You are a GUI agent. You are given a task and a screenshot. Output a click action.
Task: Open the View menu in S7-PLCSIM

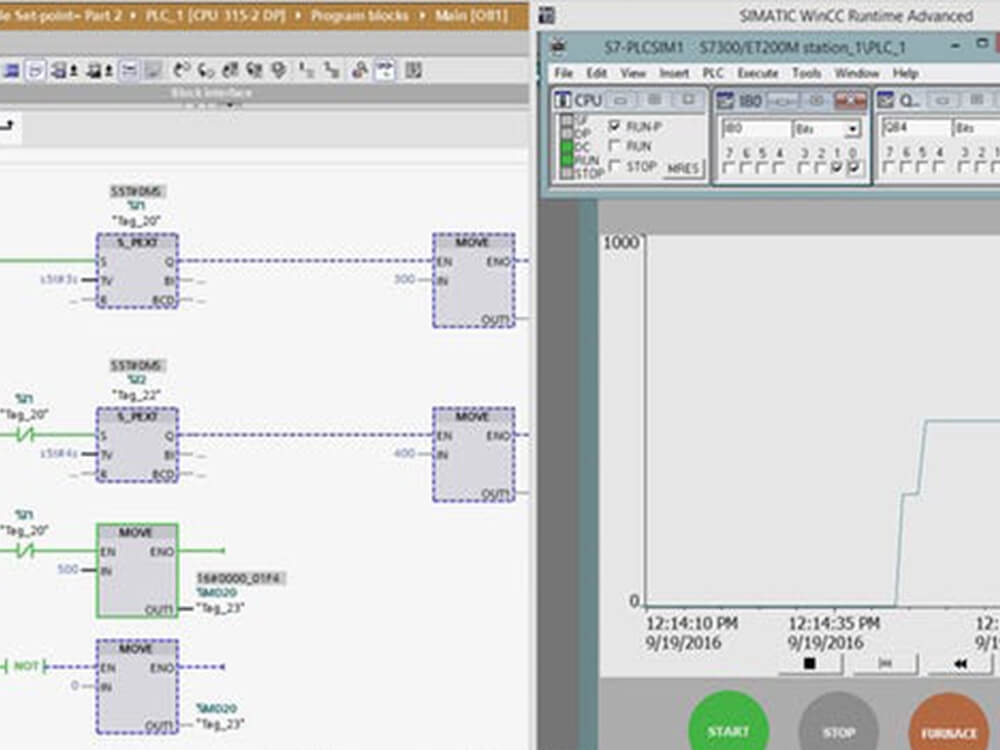tap(633, 73)
